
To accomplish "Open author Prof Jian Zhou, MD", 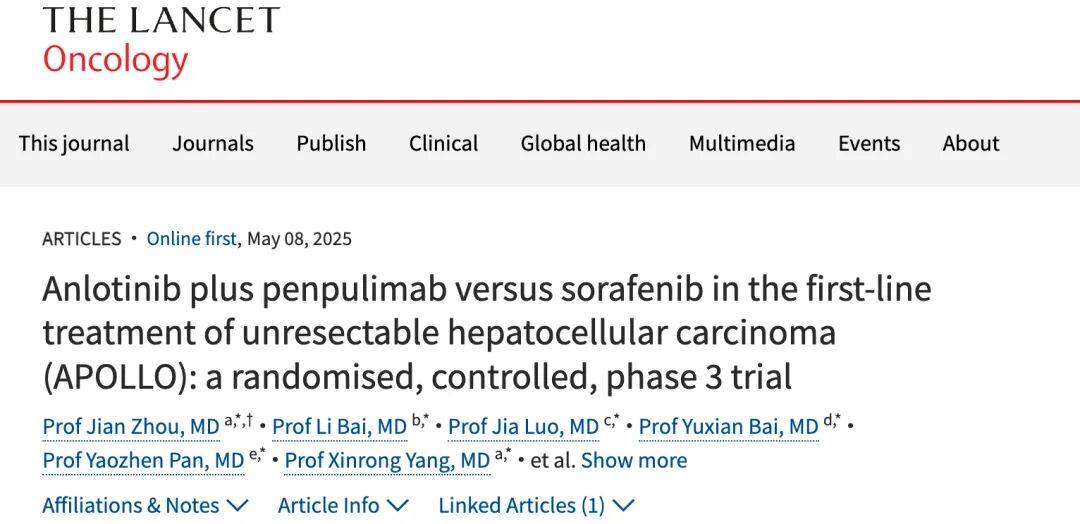I will 130,427.
